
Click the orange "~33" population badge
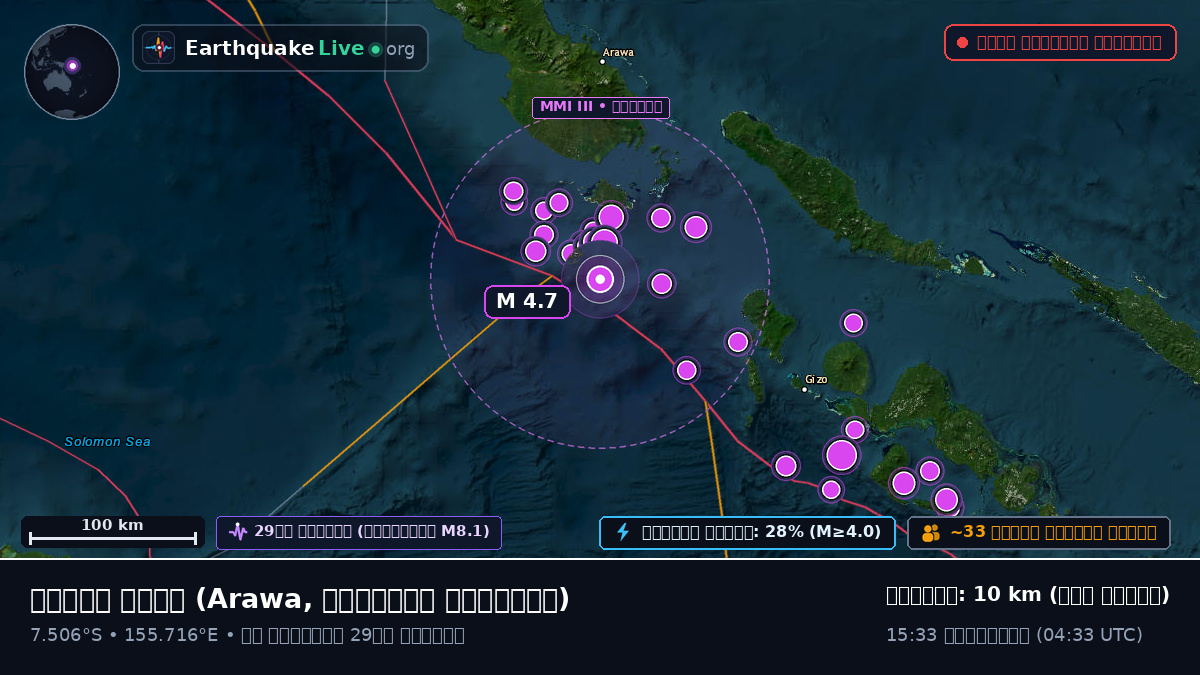(1039, 532)
